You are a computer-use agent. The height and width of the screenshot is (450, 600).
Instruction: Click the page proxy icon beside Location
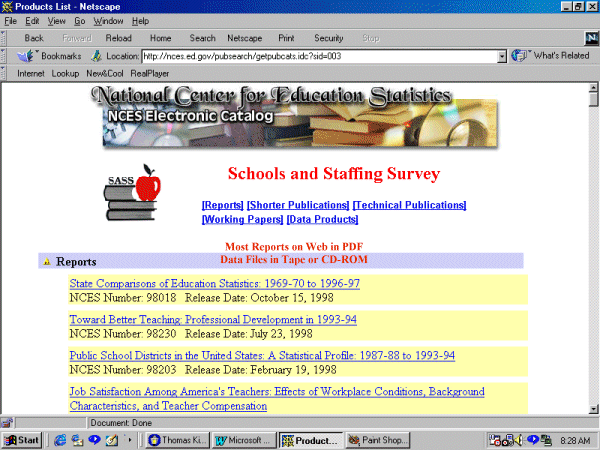97,56
